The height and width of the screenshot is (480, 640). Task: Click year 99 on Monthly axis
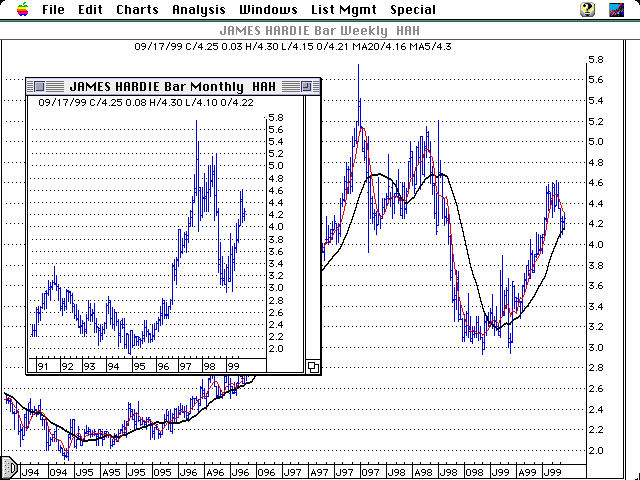pyautogui.click(x=233, y=366)
